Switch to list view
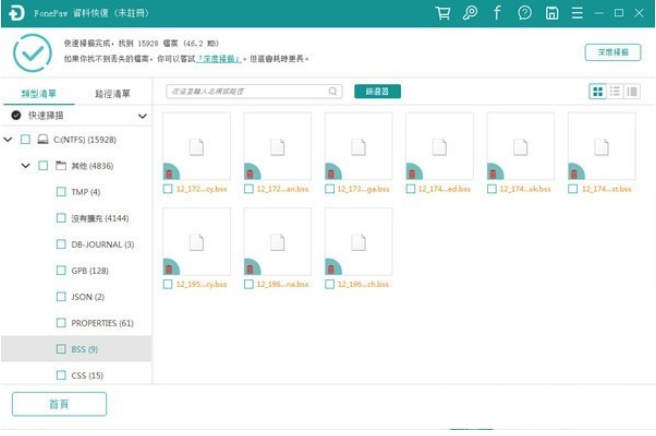 click(x=615, y=91)
